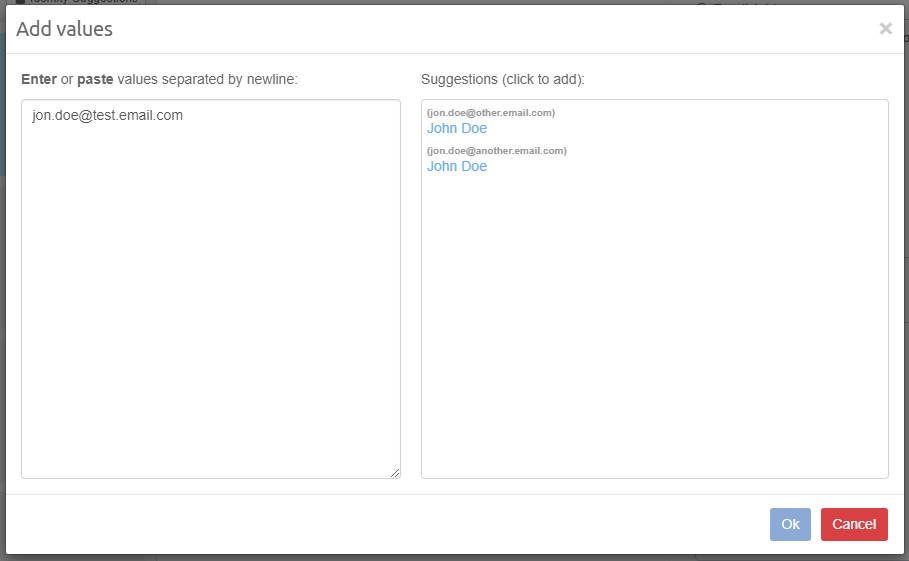Click the bold 'paste' word in instructions
This screenshot has width=909, height=561.
tap(95, 78)
